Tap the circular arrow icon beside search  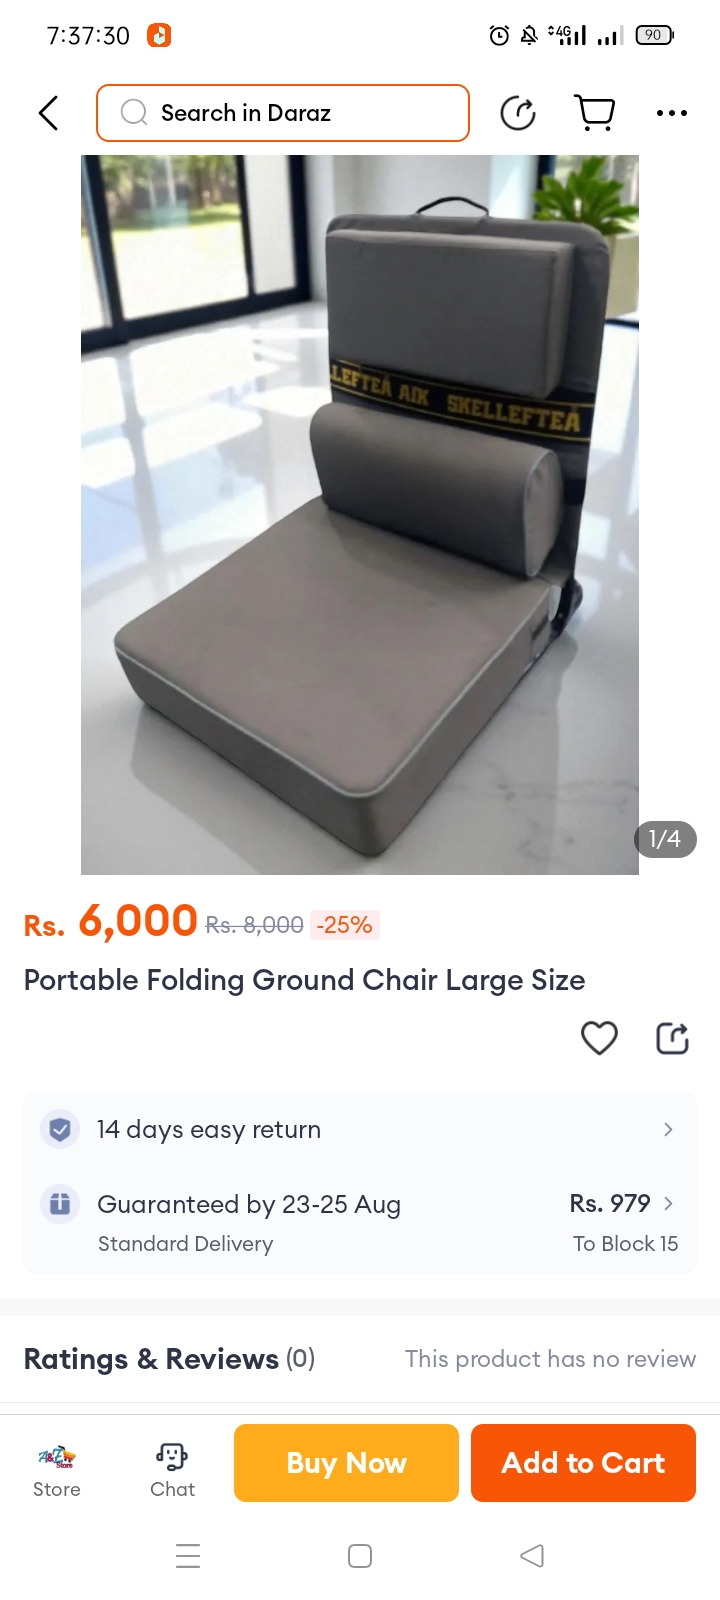[518, 113]
